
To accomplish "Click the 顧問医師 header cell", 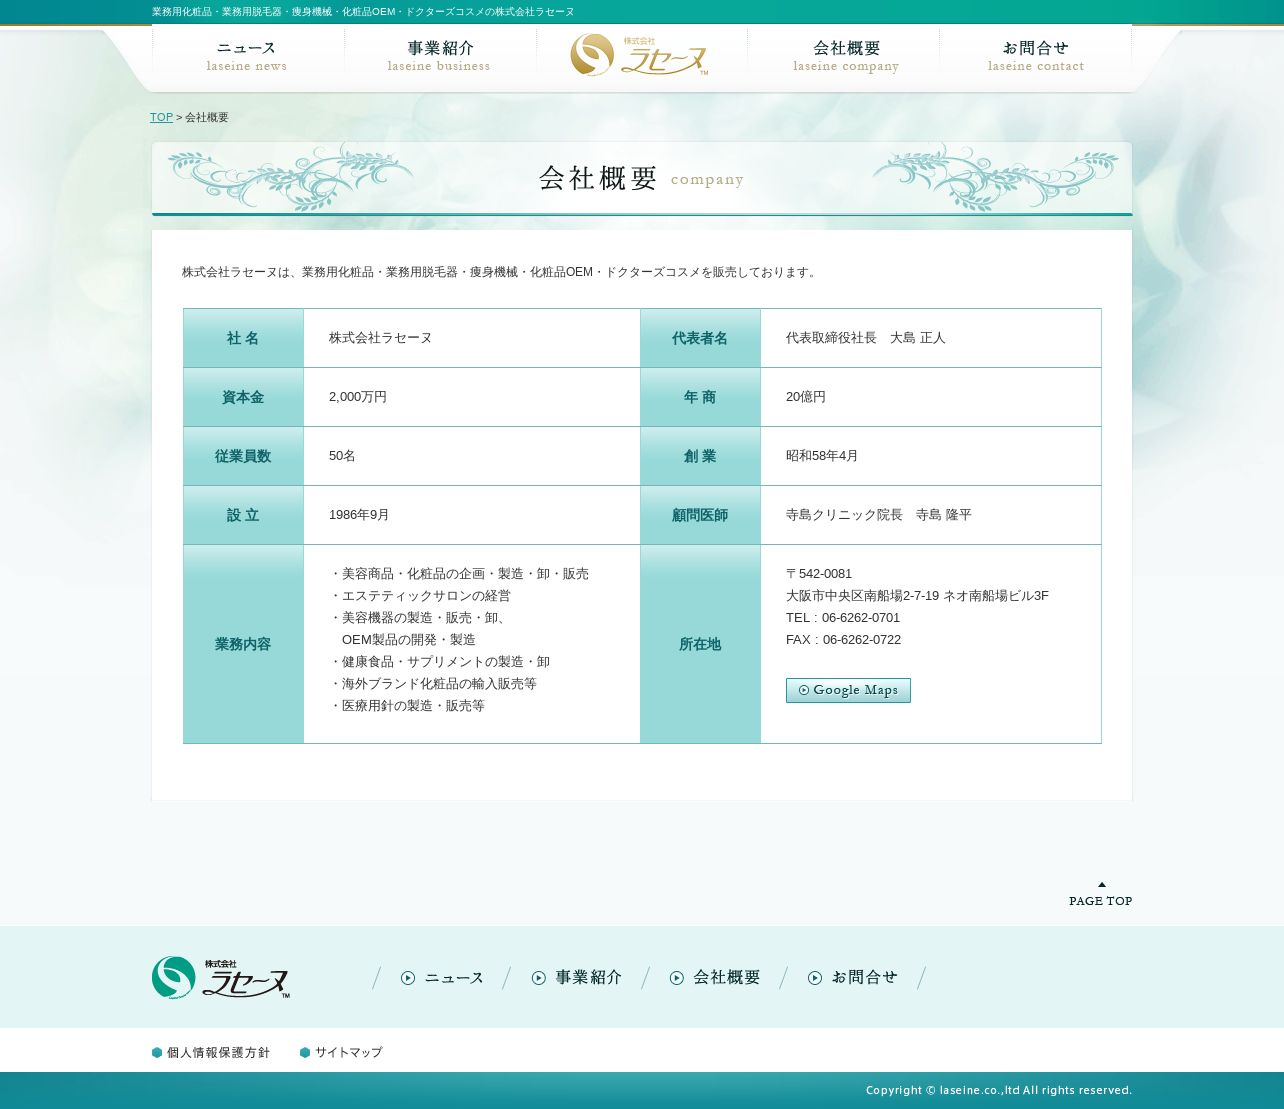I will [700, 515].
